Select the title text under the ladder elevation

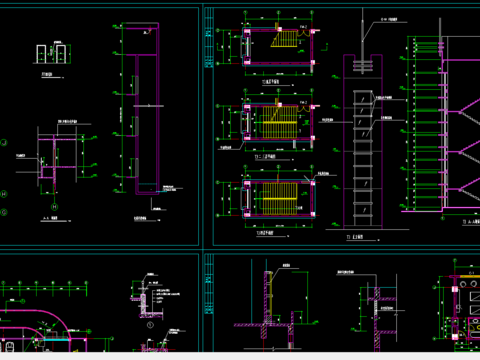point(355,237)
